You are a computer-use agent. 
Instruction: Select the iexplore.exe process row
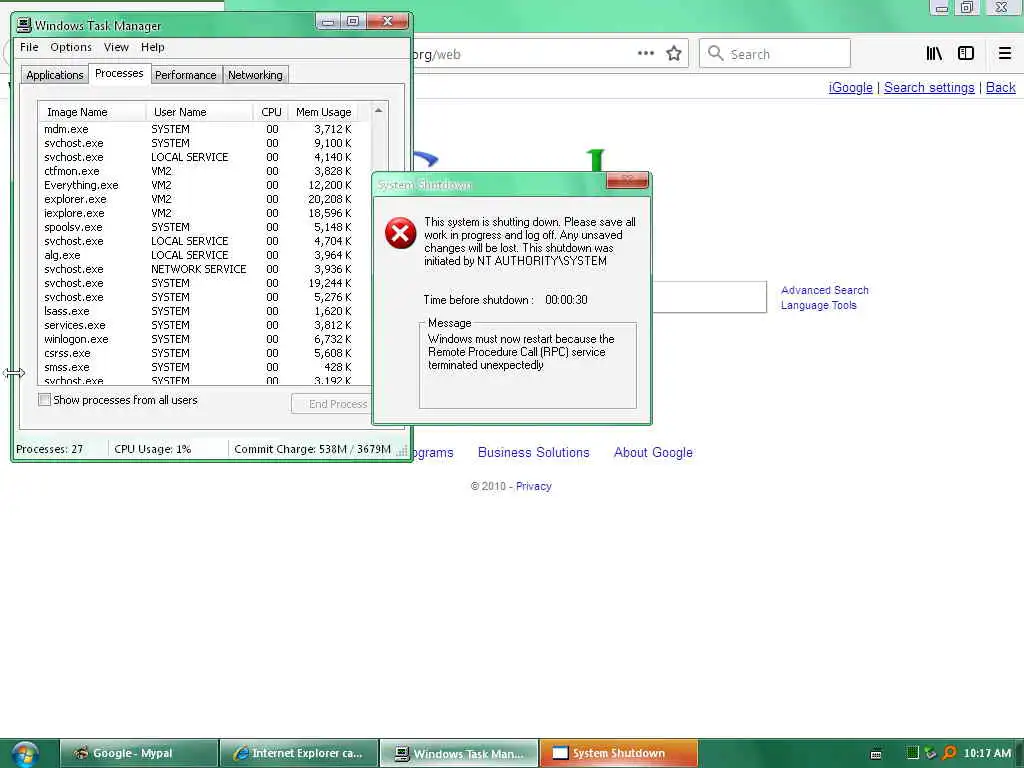tap(204, 213)
